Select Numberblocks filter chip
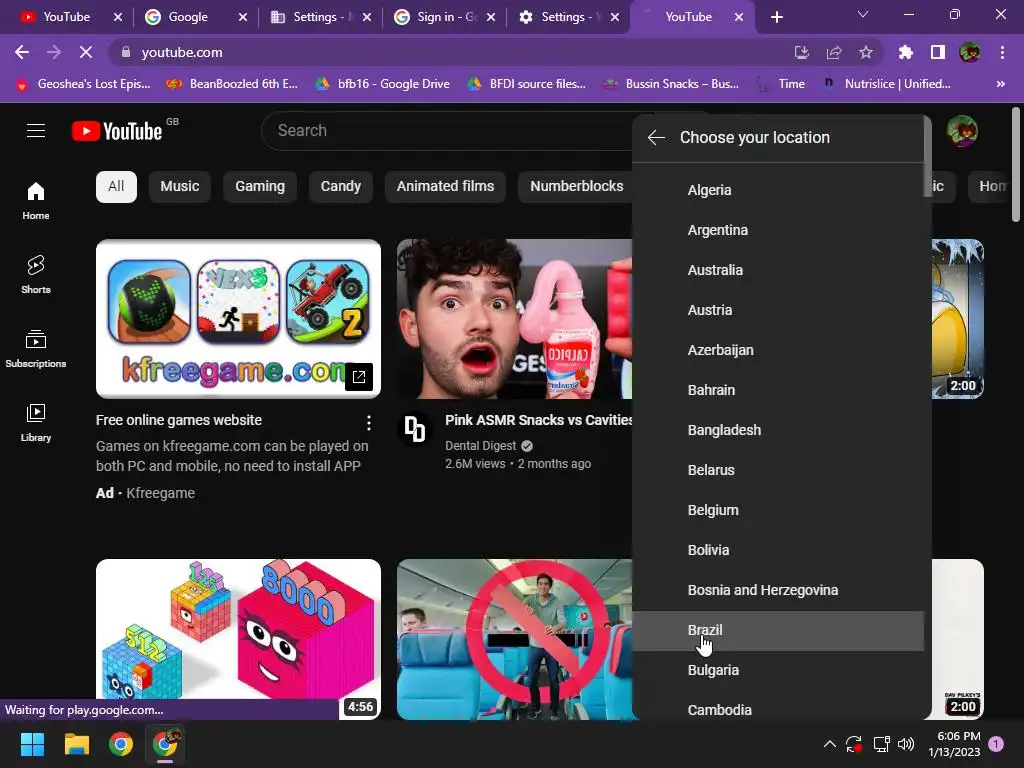 coord(577,186)
